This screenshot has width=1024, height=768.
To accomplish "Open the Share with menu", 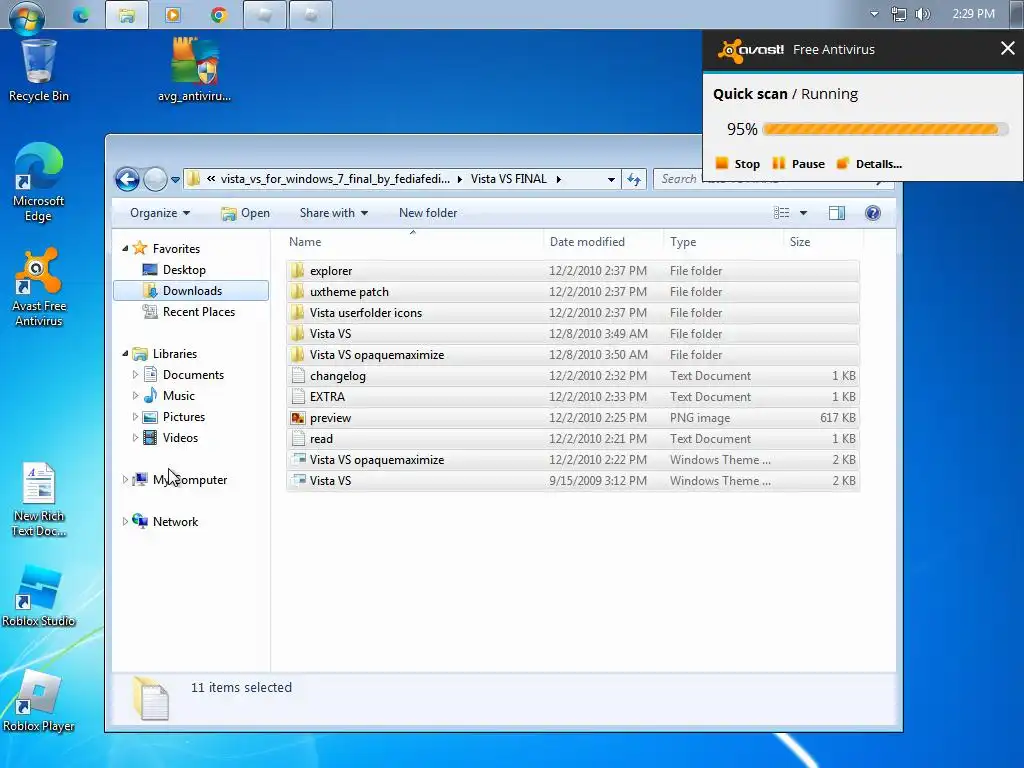I will pos(334,213).
